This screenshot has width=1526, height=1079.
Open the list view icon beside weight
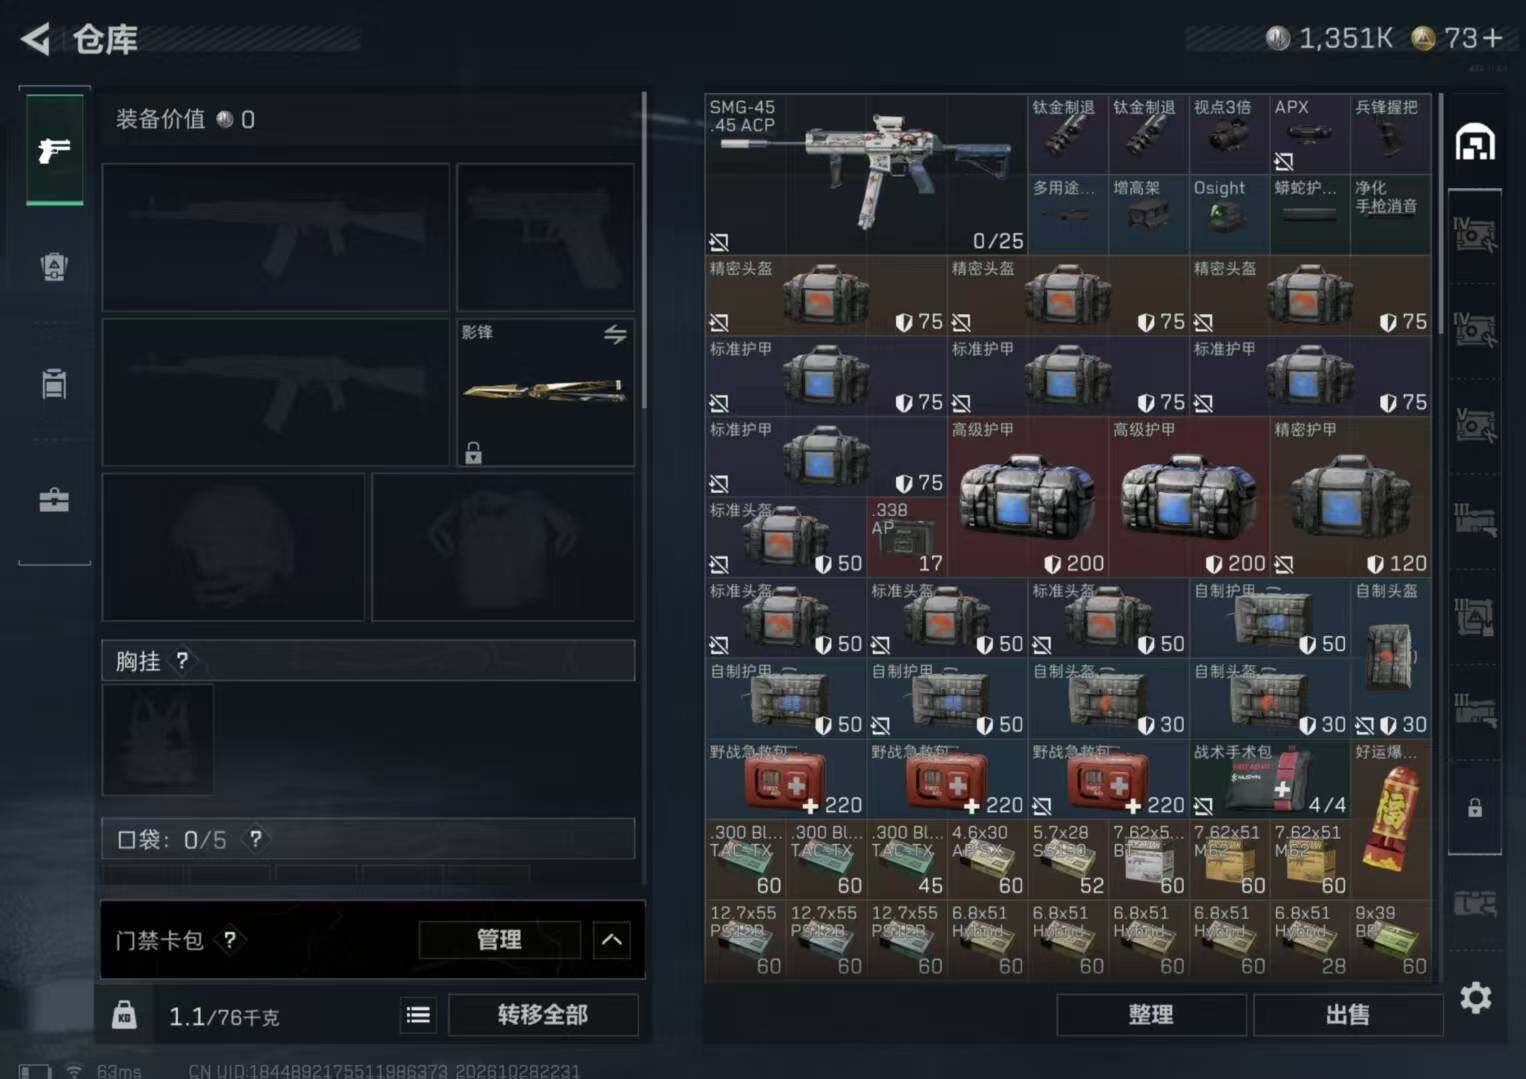[419, 1016]
